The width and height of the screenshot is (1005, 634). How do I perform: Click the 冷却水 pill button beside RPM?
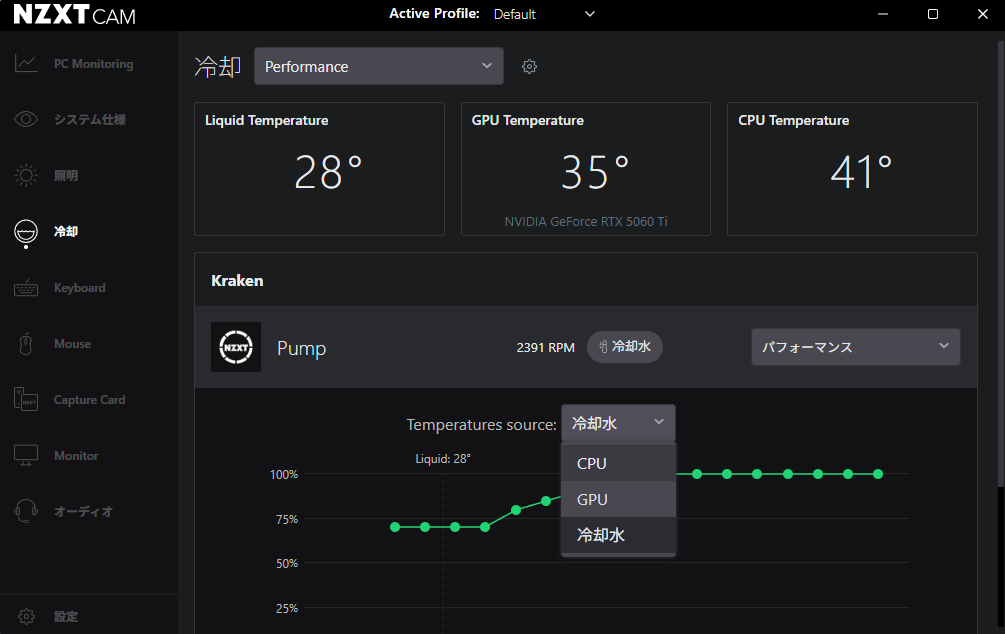[625, 347]
